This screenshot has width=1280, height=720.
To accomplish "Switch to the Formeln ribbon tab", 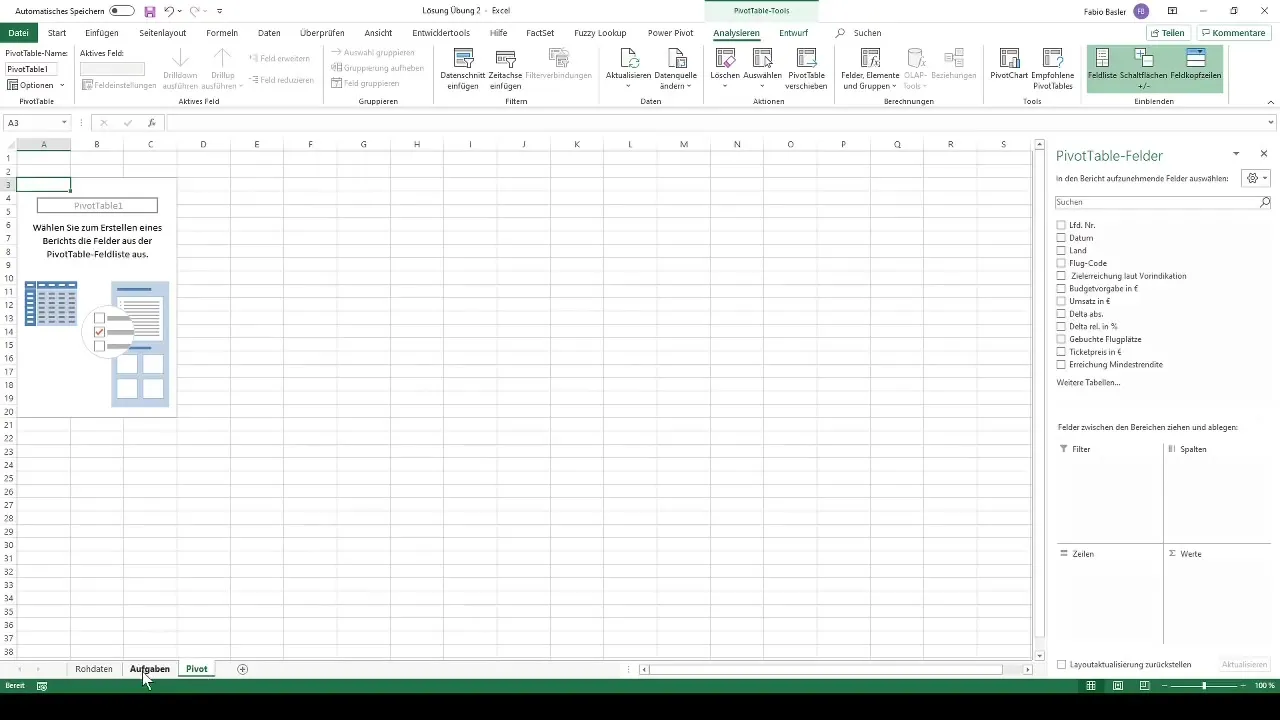I will (222, 33).
